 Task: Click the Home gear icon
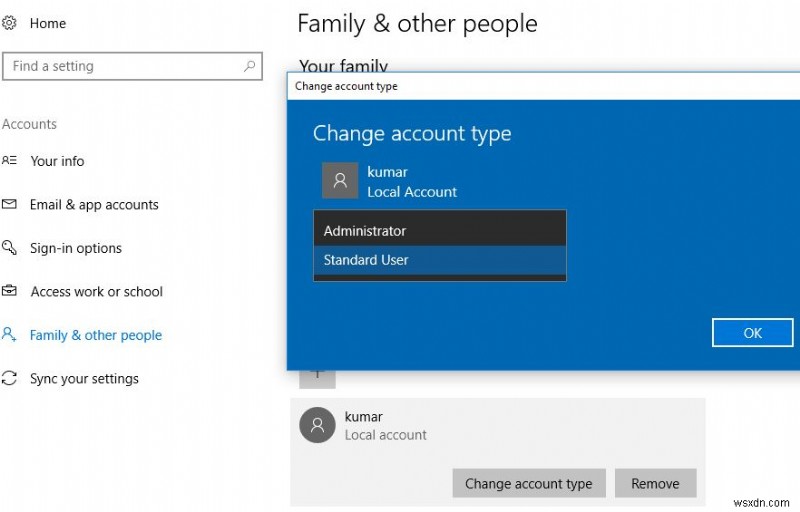[x=10, y=23]
